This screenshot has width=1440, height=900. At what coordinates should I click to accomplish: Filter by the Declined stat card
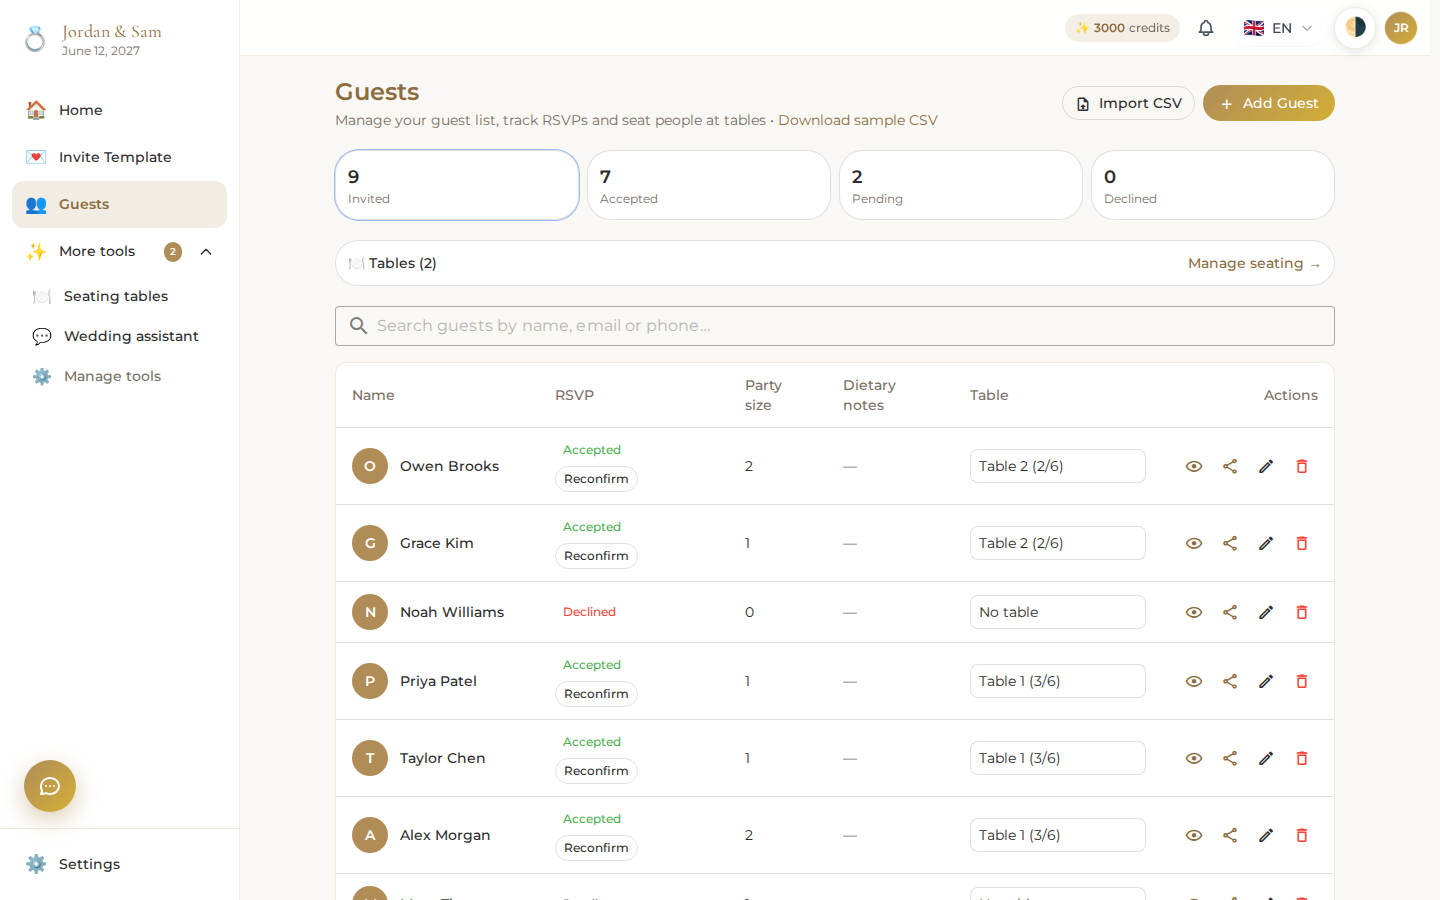click(x=1213, y=185)
